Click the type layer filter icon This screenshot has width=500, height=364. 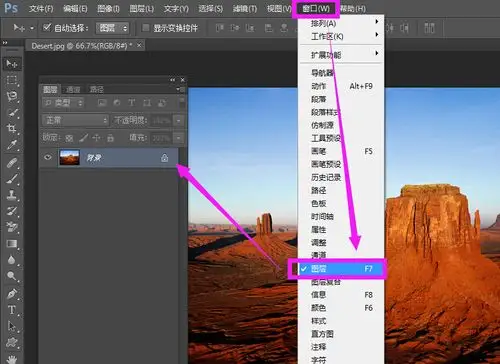pyautogui.click(x=132, y=103)
